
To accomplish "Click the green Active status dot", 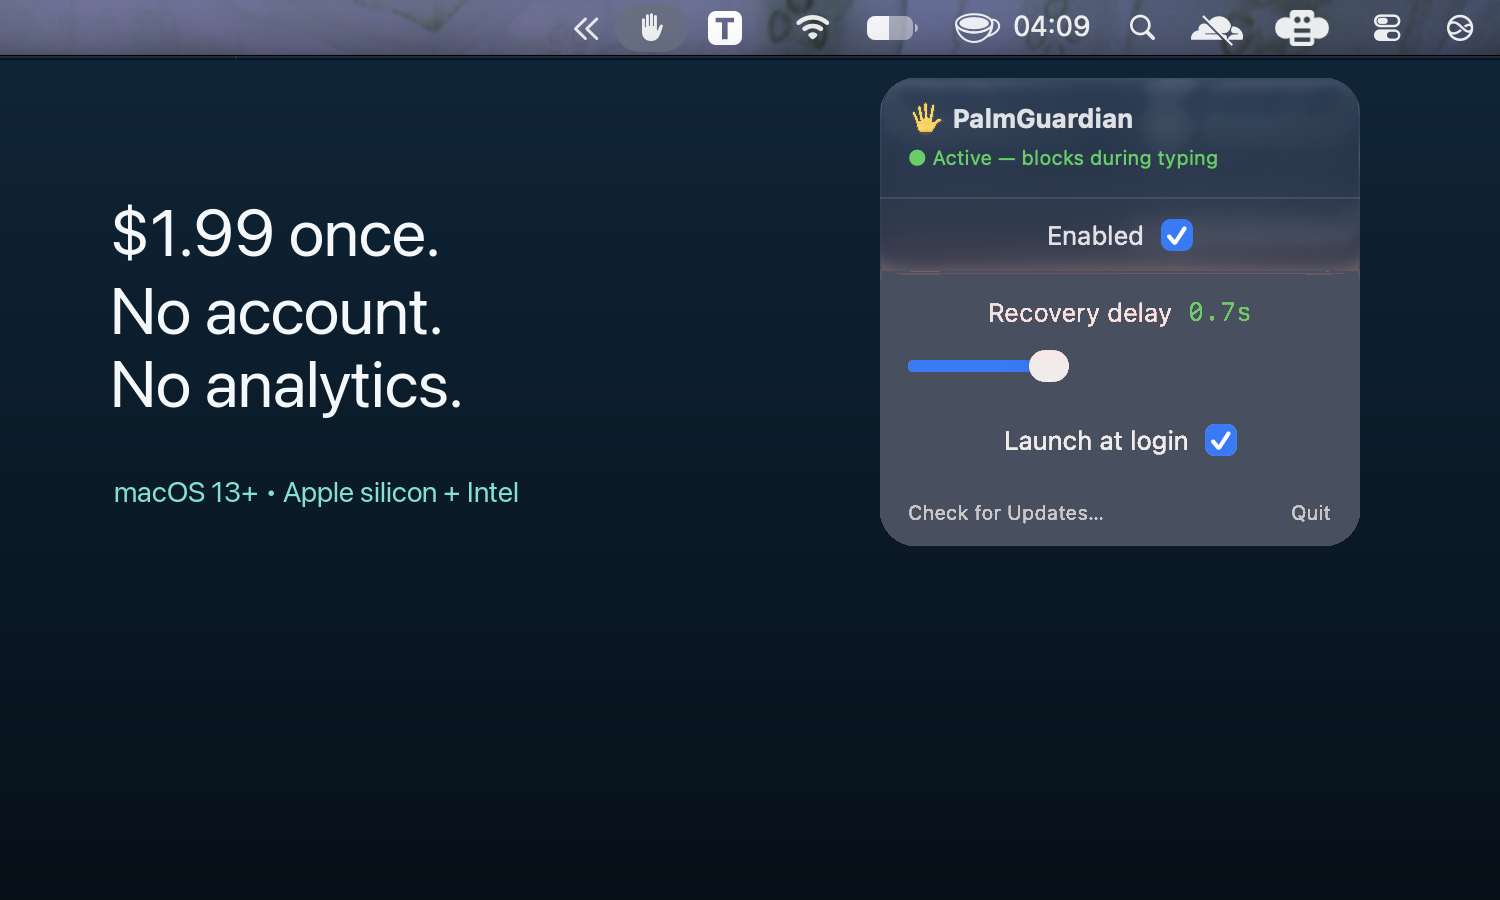I will [917, 158].
